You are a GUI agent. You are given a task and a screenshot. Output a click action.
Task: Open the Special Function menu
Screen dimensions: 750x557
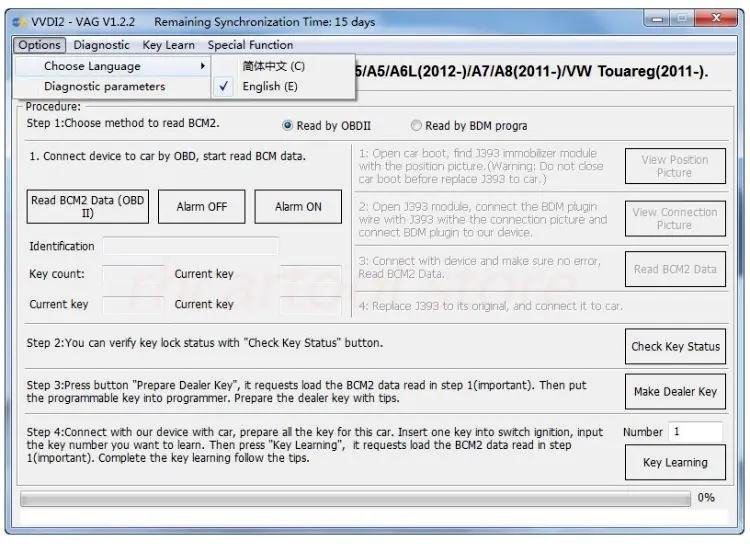coord(250,45)
